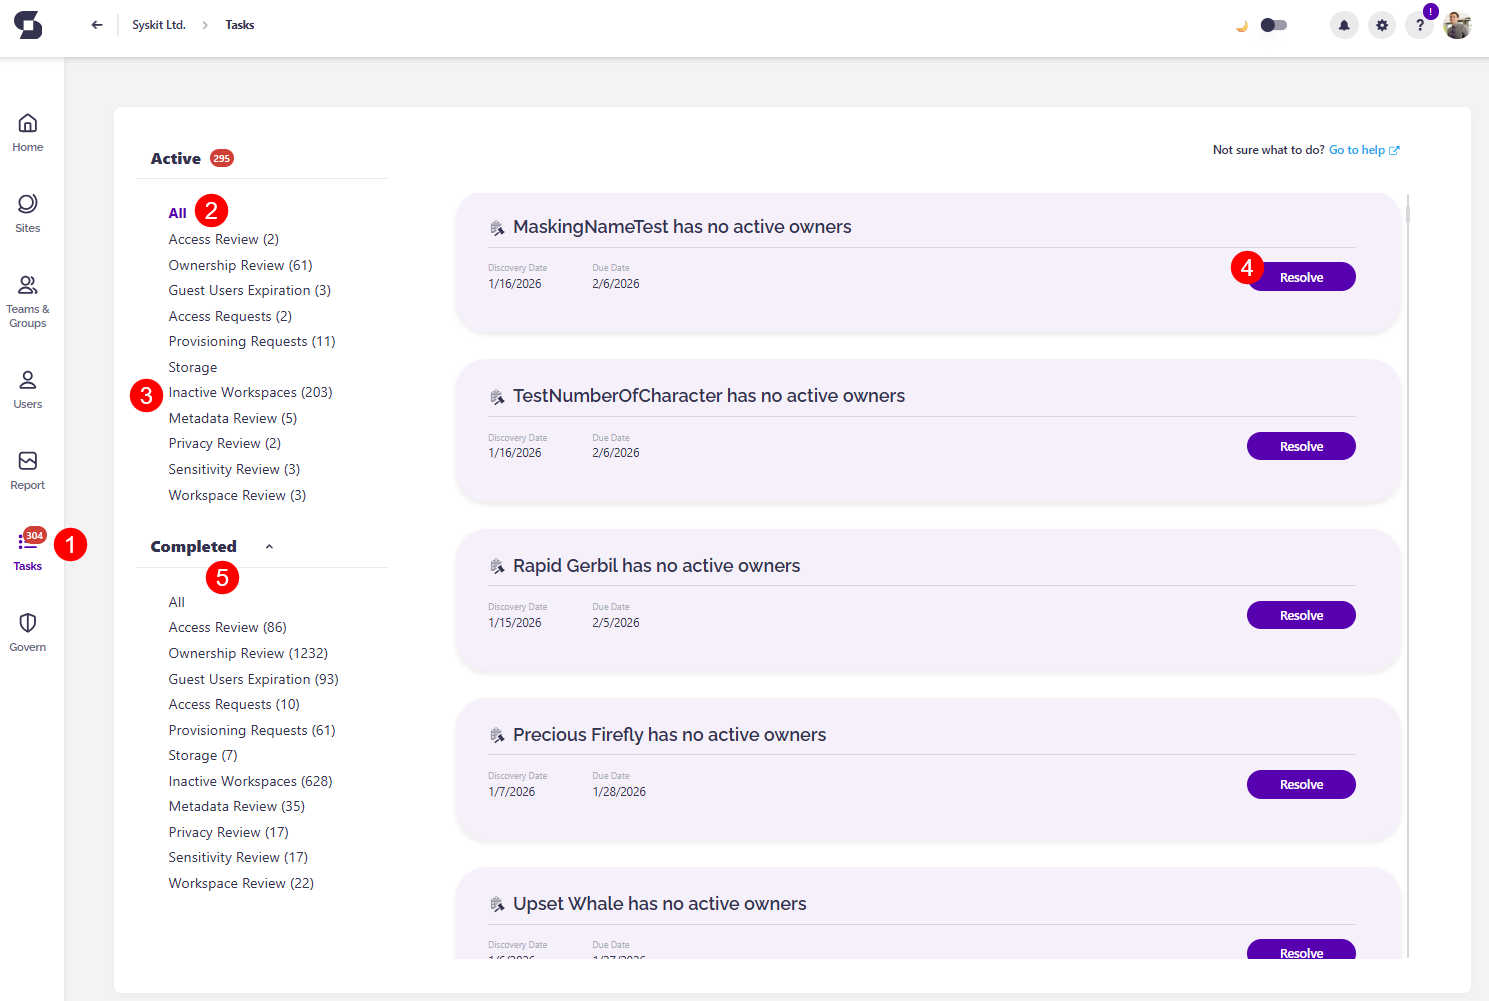Toggle dark mode next to the moon icon

[1272, 24]
